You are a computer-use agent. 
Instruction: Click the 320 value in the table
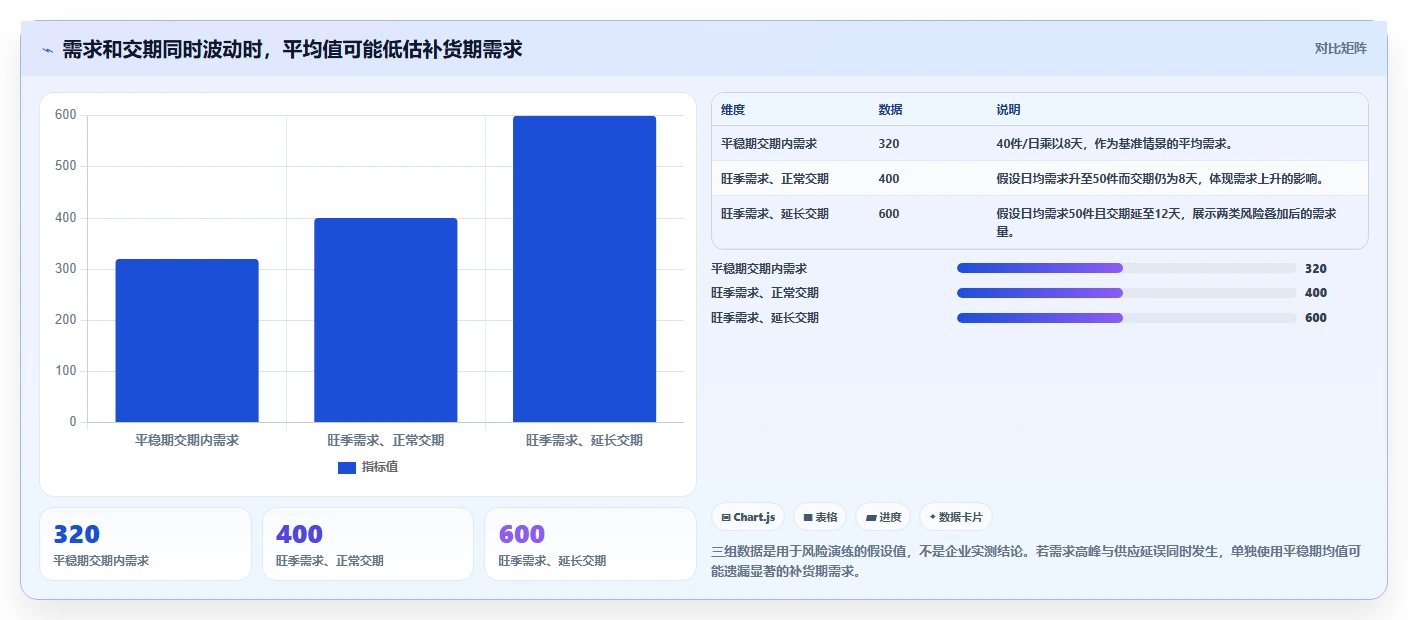coord(888,144)
